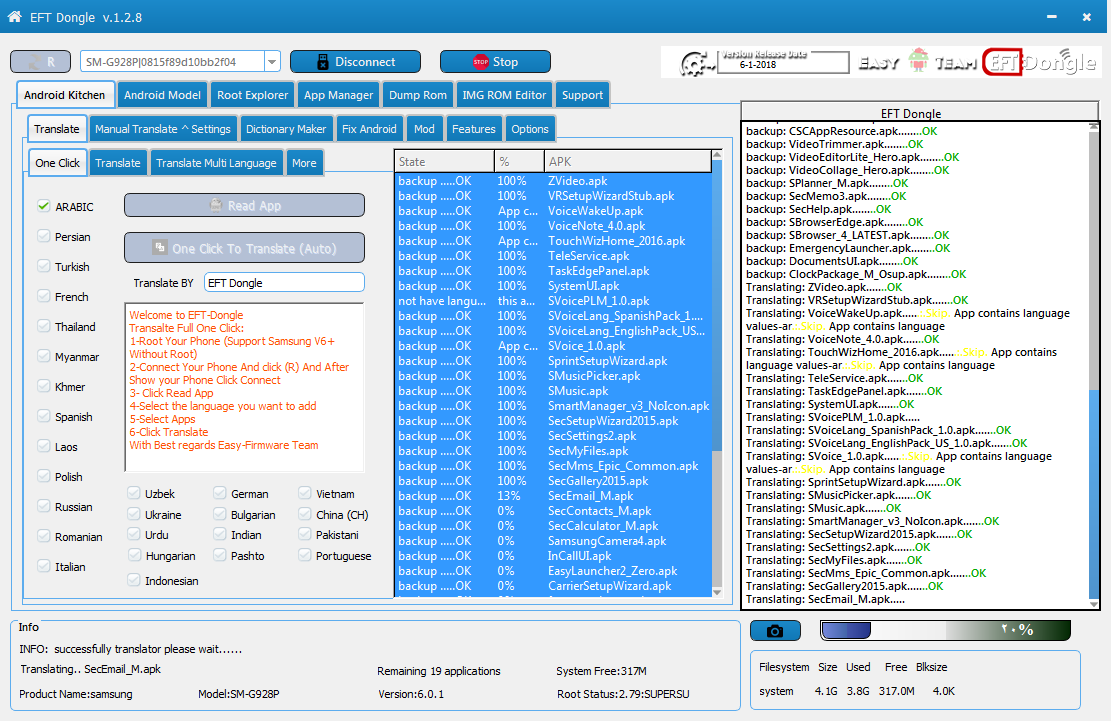Open the Root Explorer tab

pos(252,95)
